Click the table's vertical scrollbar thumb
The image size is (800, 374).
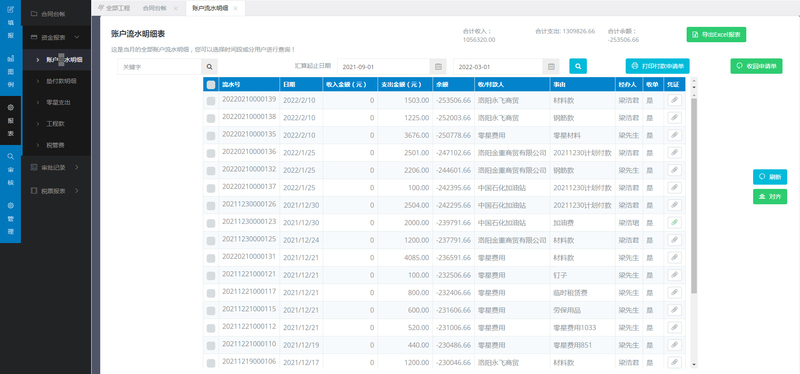point(693,196)
